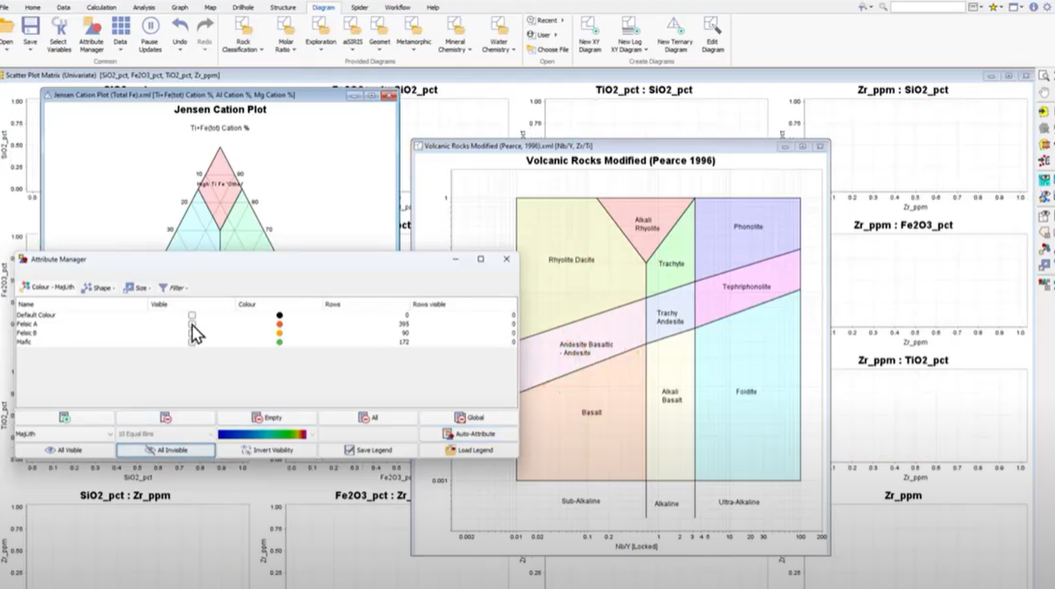Viewport: 1055px width, 589px height.
Task: Toggle Felsic A row visibility checkbox
Action: 192,324
